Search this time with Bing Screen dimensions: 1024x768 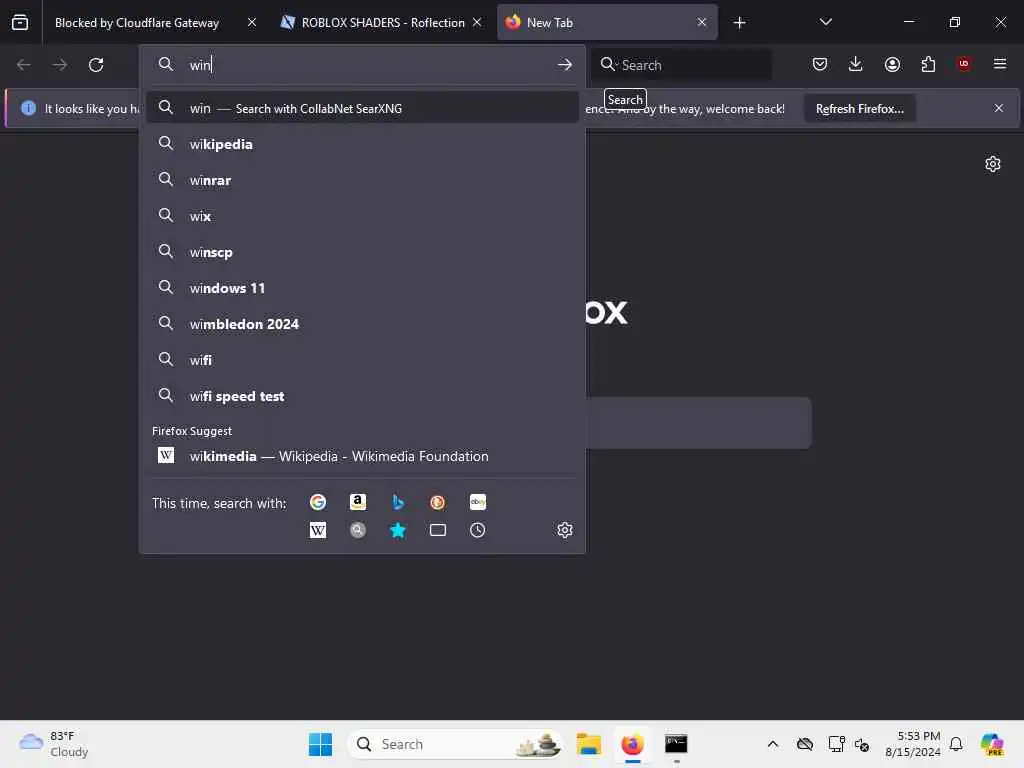(x=398, y=502)
